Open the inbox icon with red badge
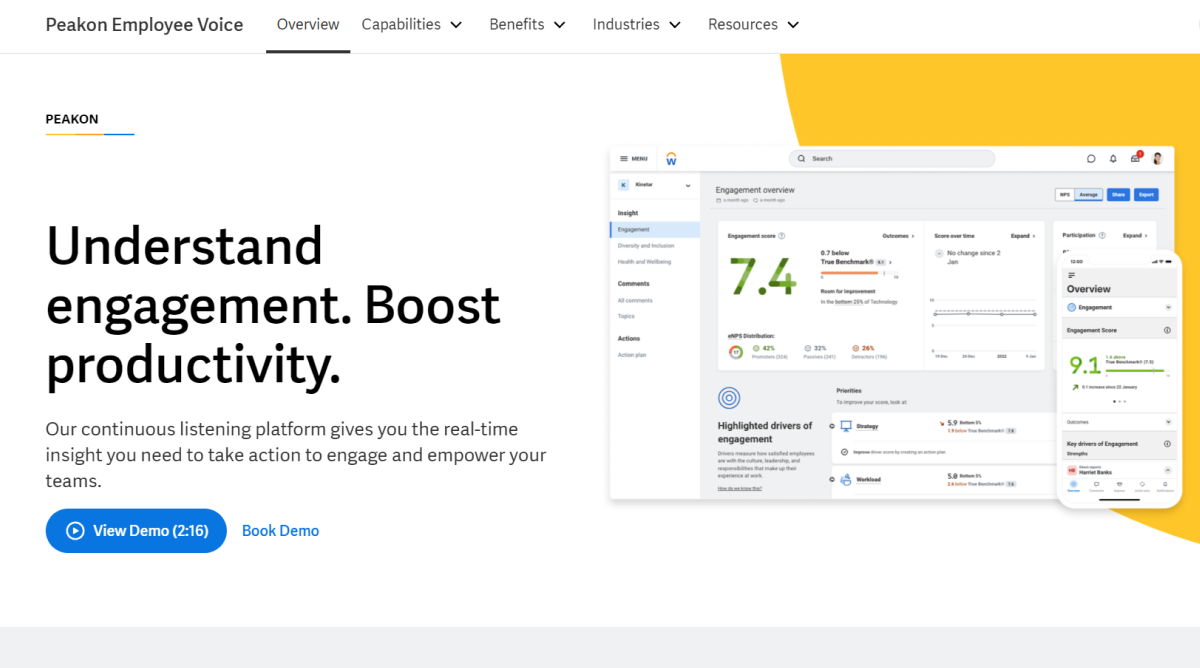Screen dimensions: 1200x668 [x=1135, y=158]
